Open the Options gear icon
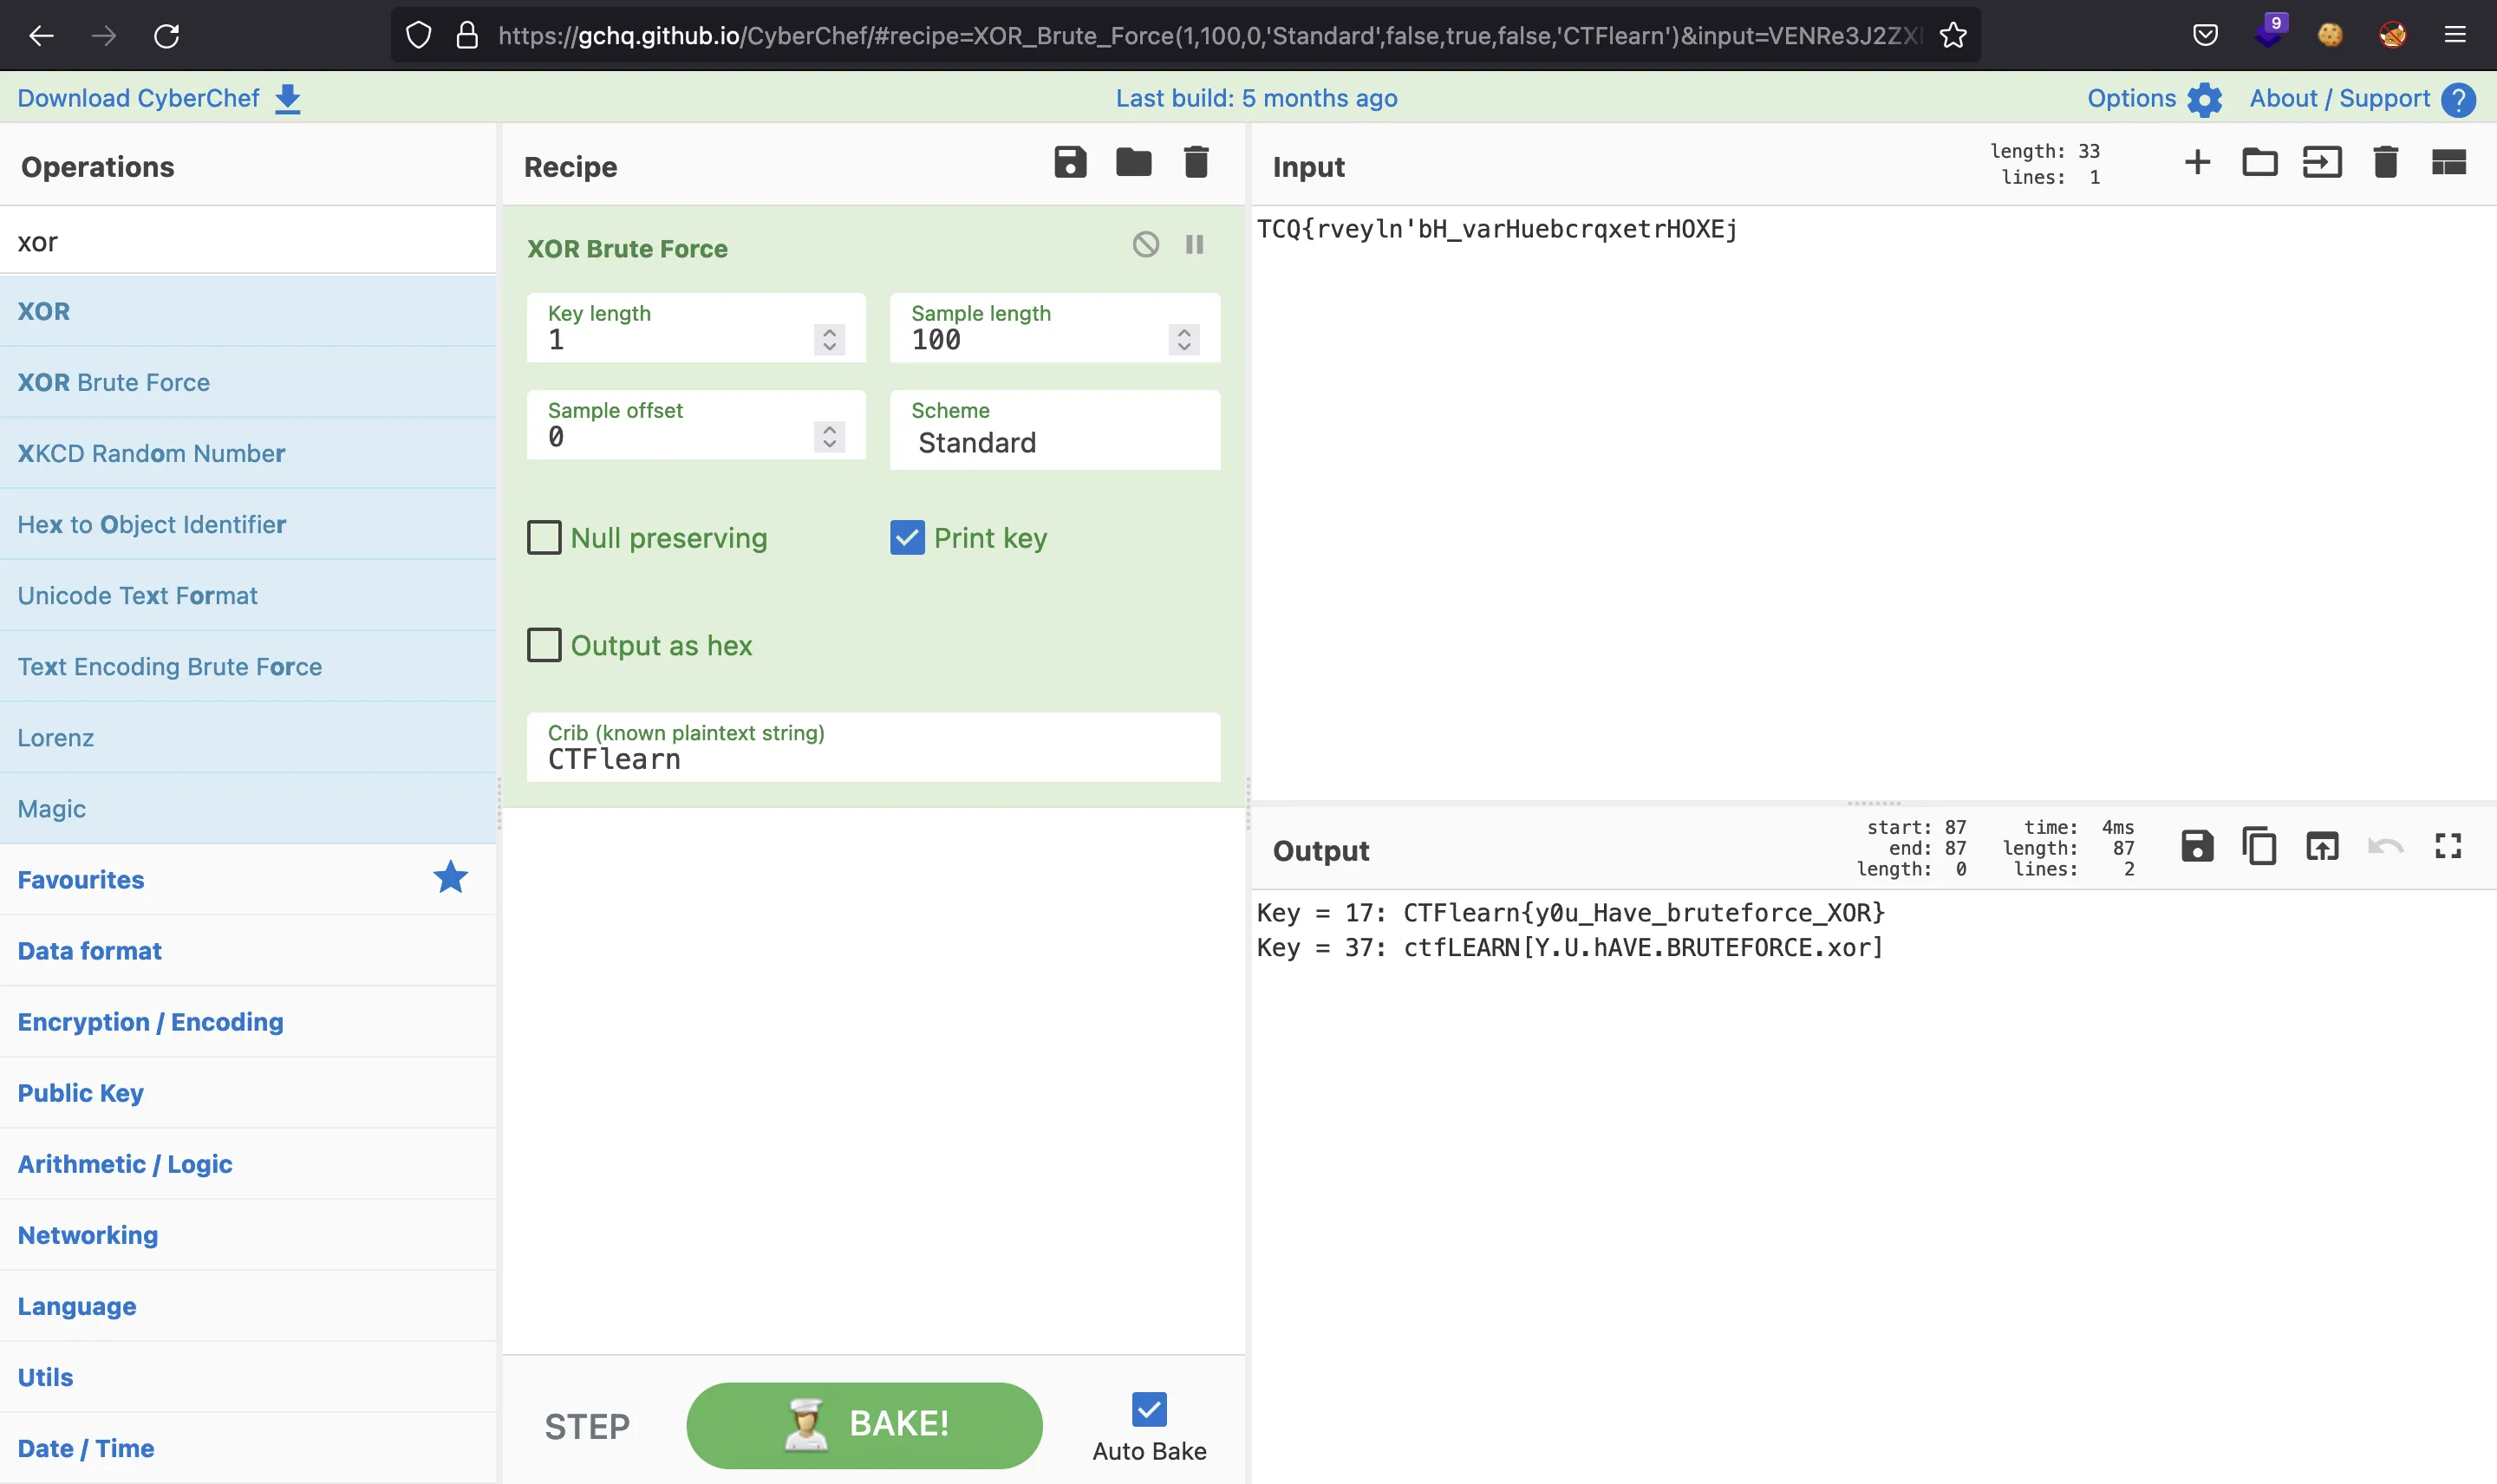The width and height of the screenshot is (2497, 1484). coord(2204,99)
